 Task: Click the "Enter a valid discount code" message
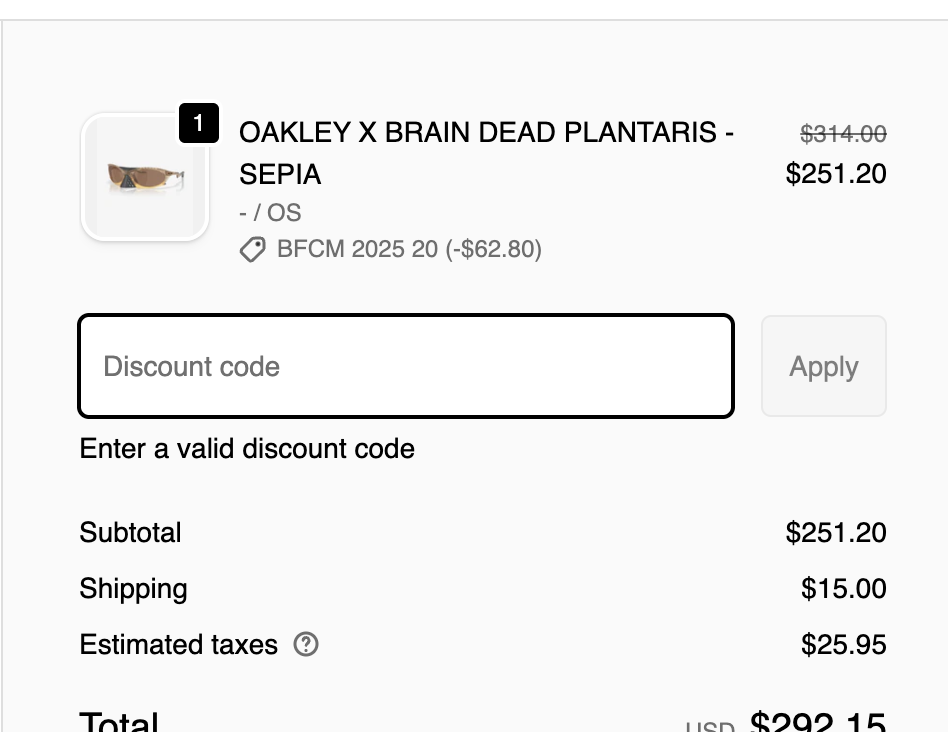coord(247,449)
